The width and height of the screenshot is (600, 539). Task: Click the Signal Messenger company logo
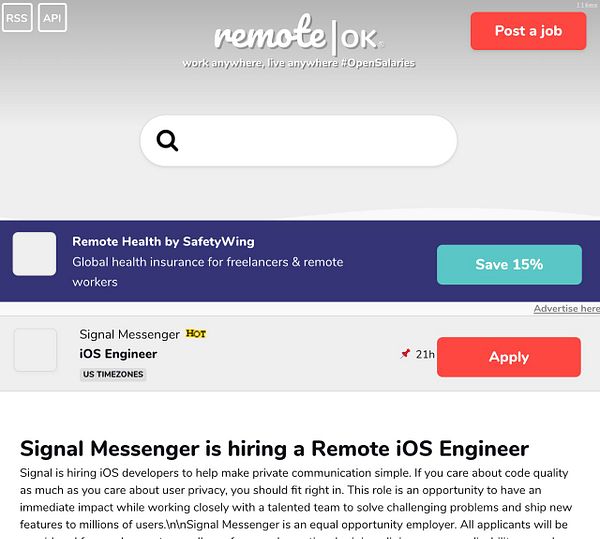pyautogui.click(x=36, y=350)
